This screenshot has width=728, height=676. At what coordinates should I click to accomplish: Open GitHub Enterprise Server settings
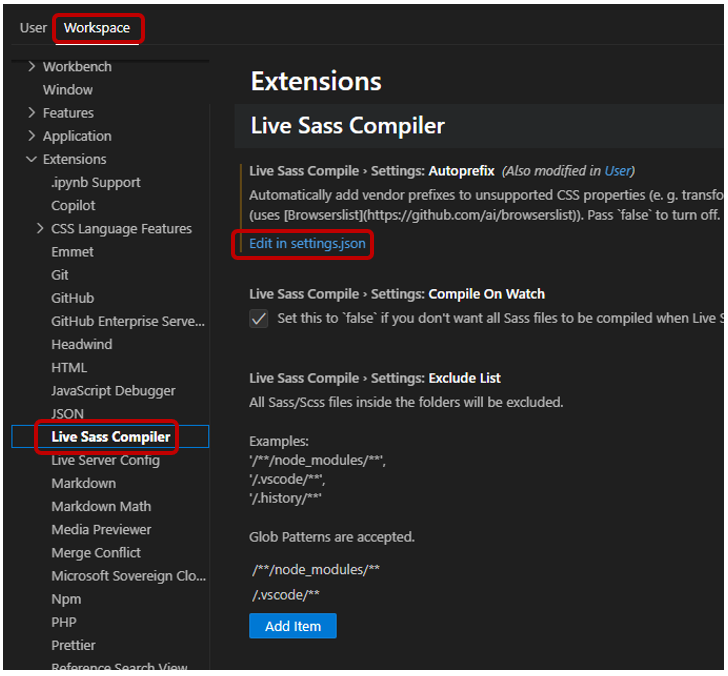[128, 321]
